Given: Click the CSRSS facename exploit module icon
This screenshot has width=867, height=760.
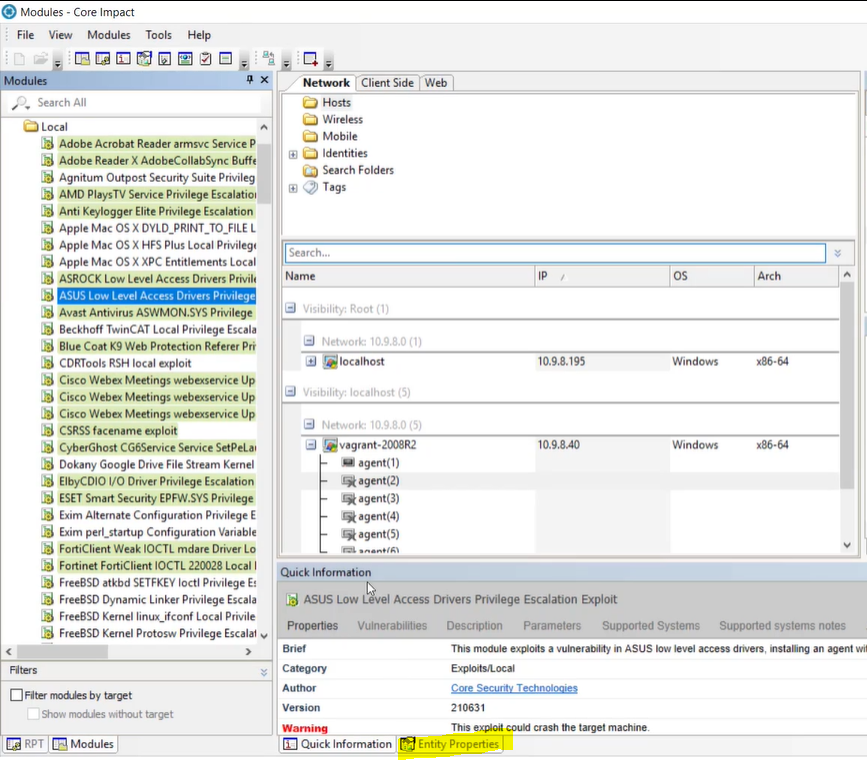Looking at the screenshot, I should [x=46, y=431].
